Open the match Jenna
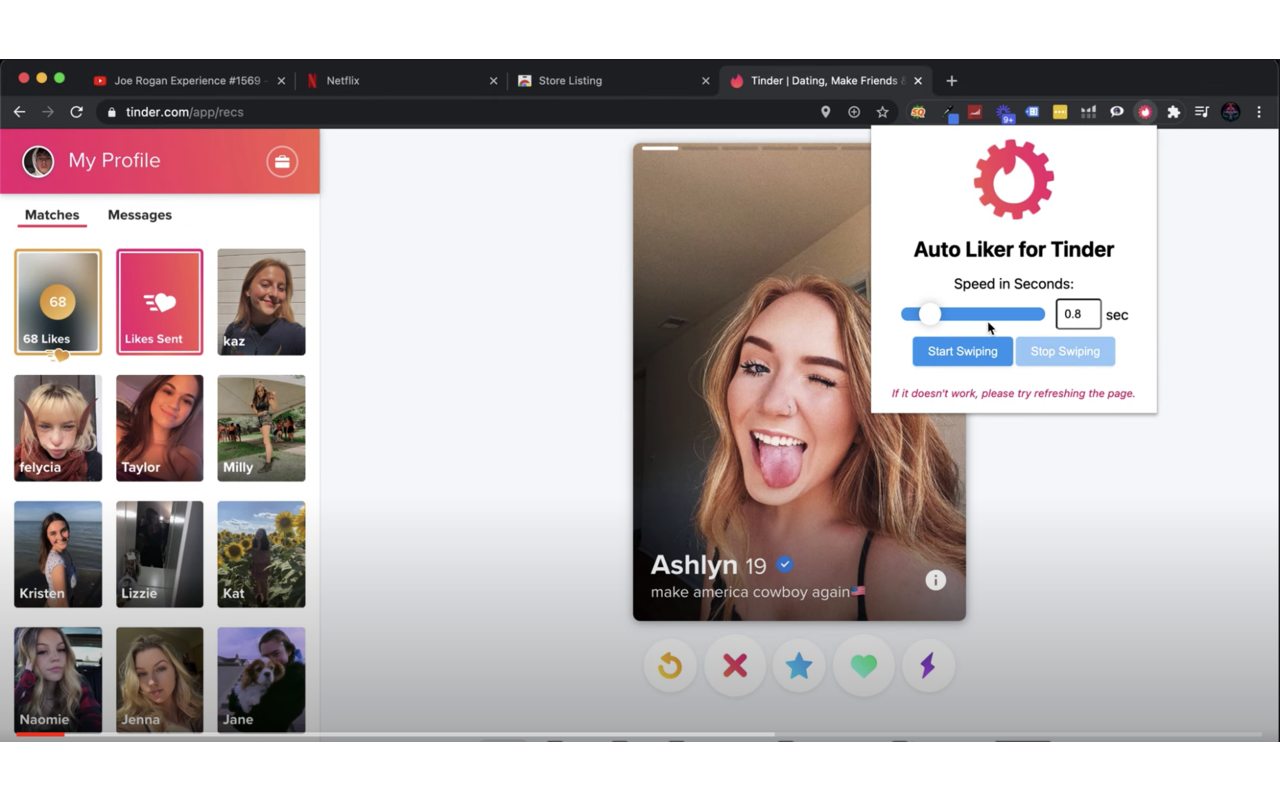 (160, 680)
